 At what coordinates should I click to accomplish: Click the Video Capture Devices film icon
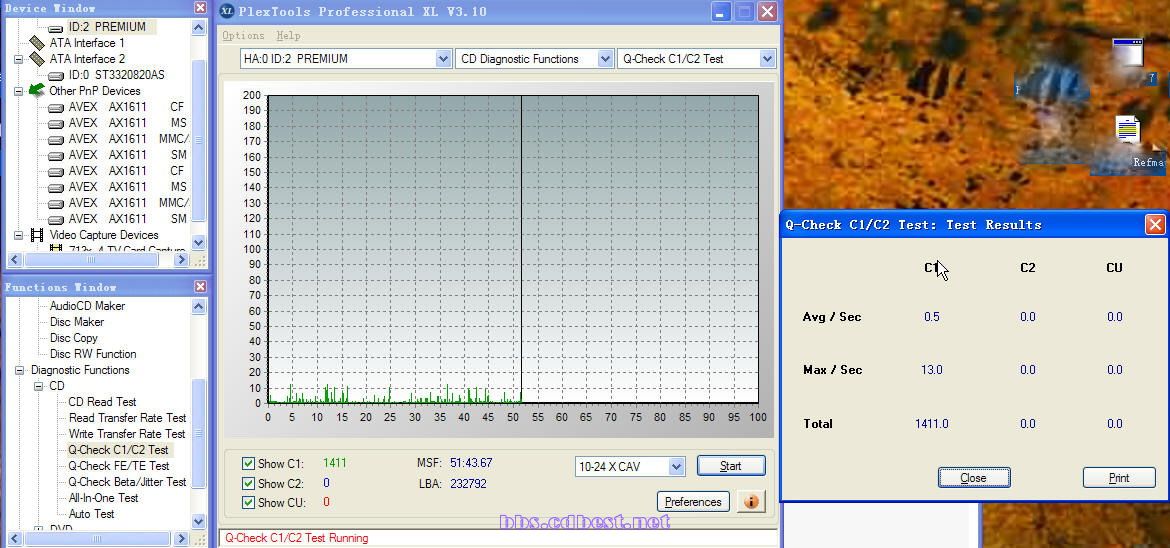37,235
